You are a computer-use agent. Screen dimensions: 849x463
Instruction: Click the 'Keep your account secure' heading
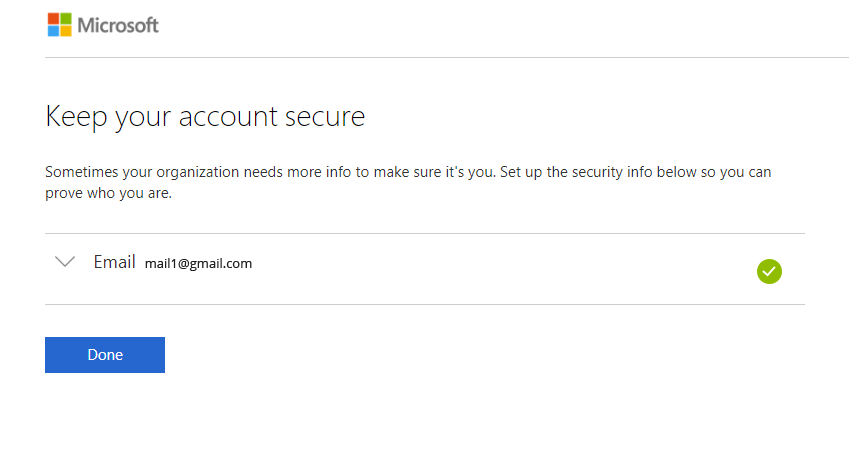205,117
